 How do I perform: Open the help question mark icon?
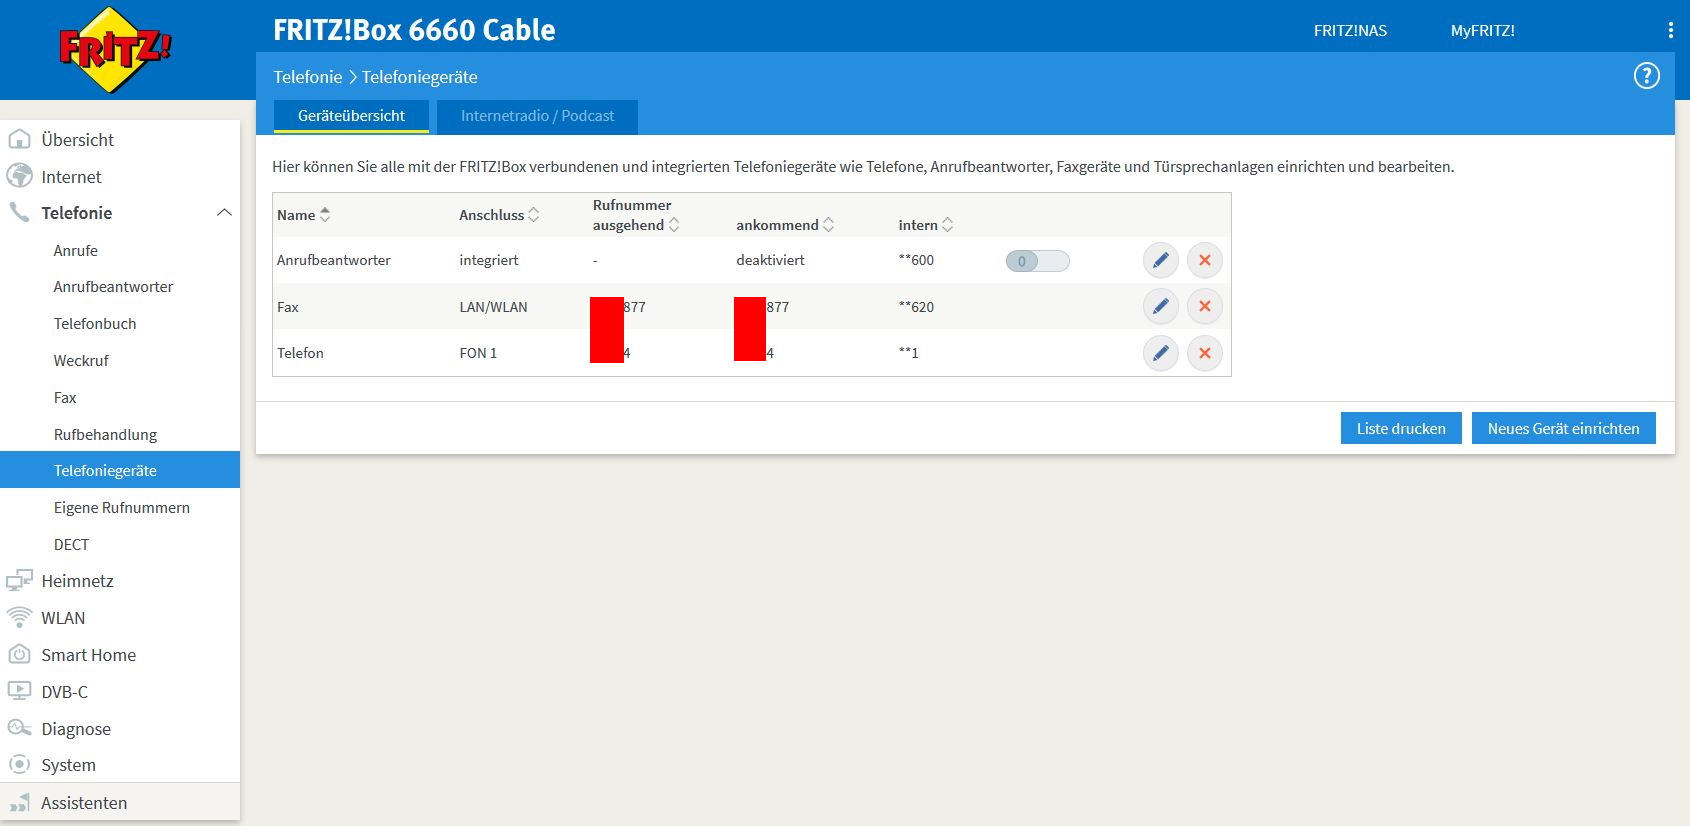(x=1646, y=76)
